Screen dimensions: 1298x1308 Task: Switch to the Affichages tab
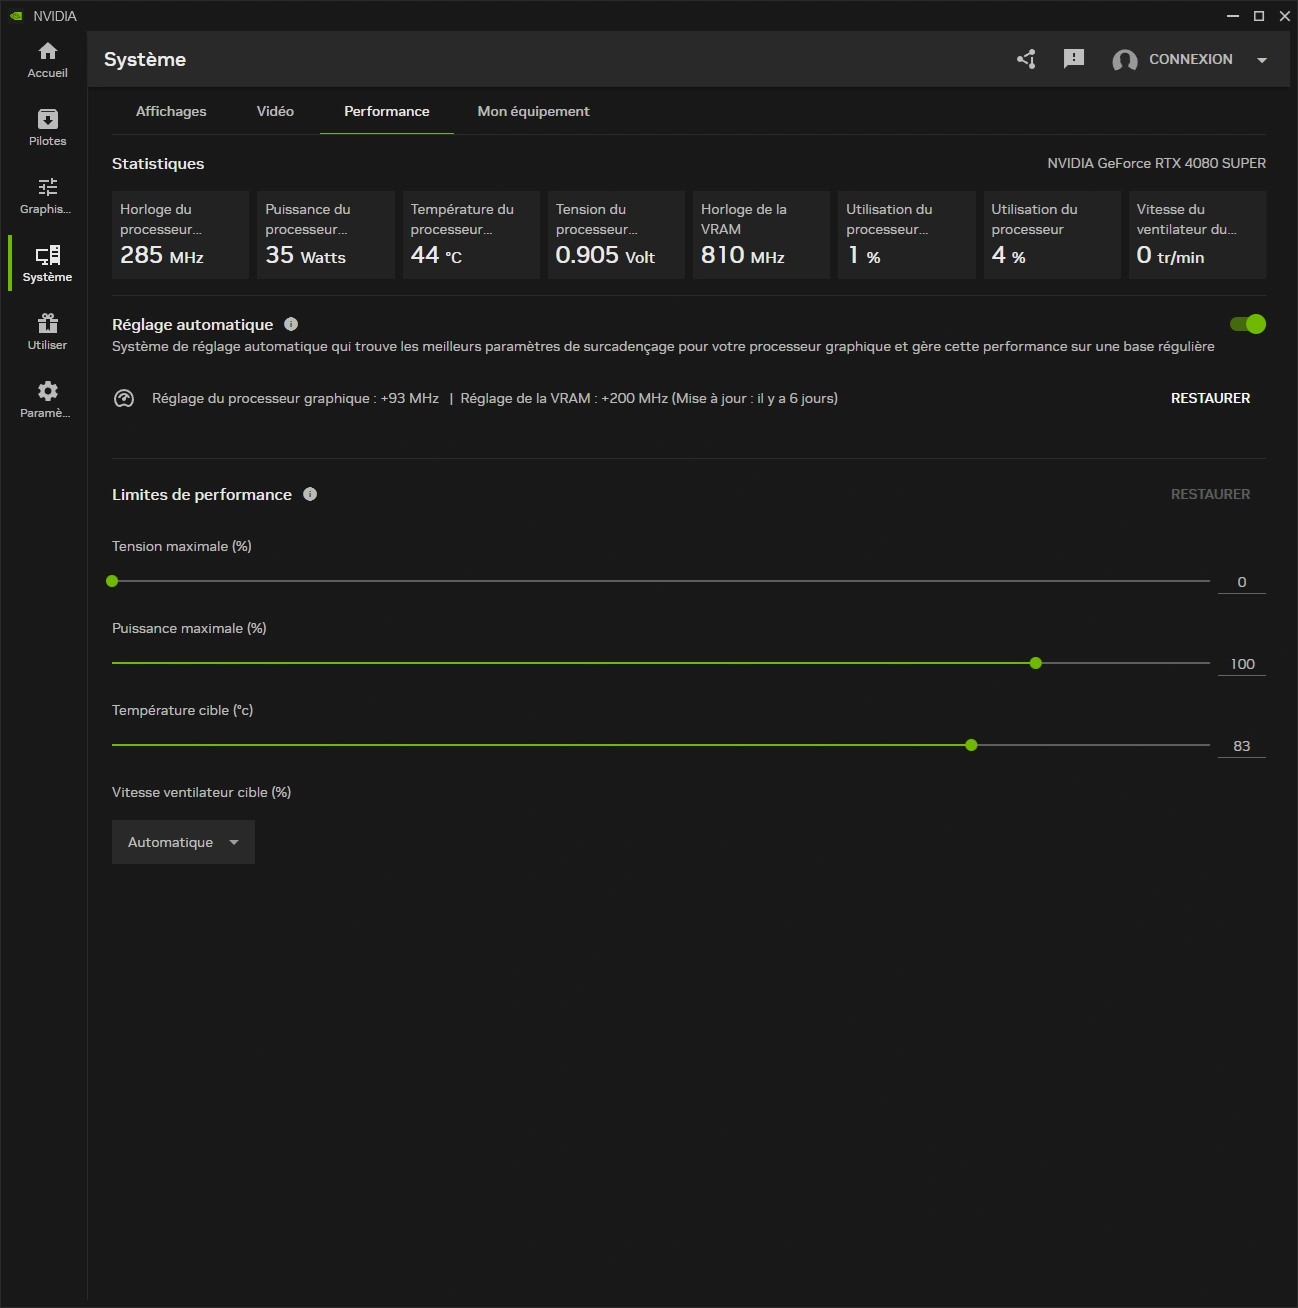coord(171,111)
